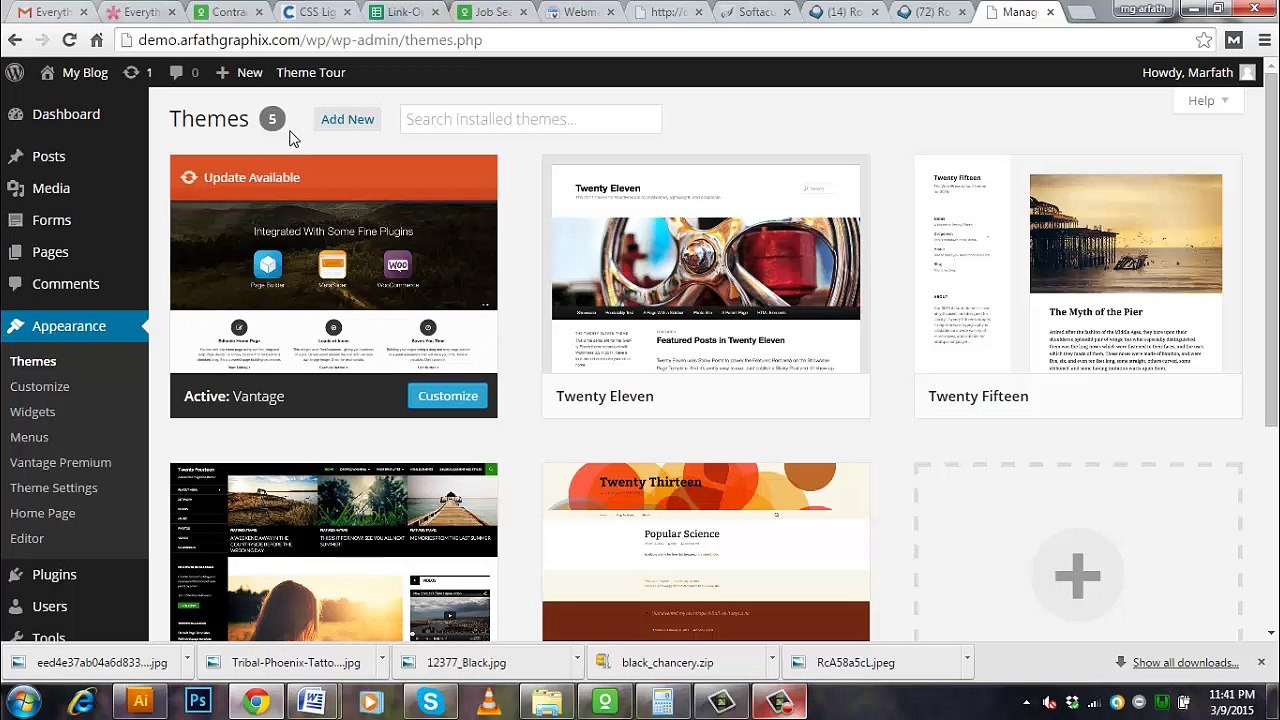1280x720 pixels.
Task: Open Theme Settings submenu item
Action: pos(54,487)
